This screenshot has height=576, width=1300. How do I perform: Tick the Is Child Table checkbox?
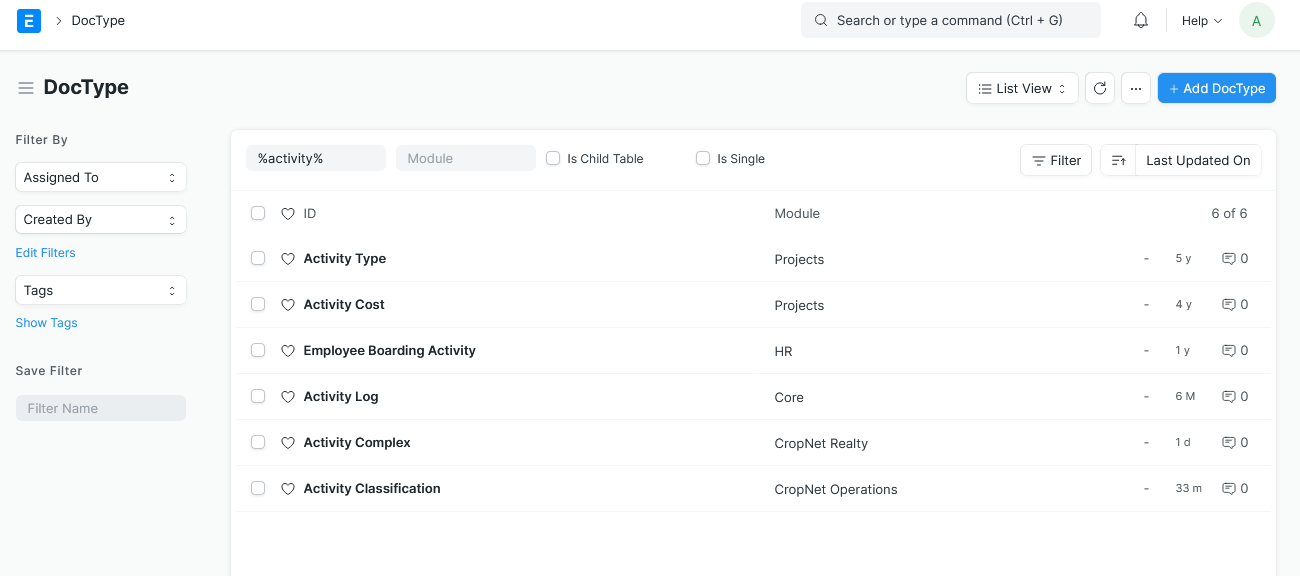tap(553, 158)
